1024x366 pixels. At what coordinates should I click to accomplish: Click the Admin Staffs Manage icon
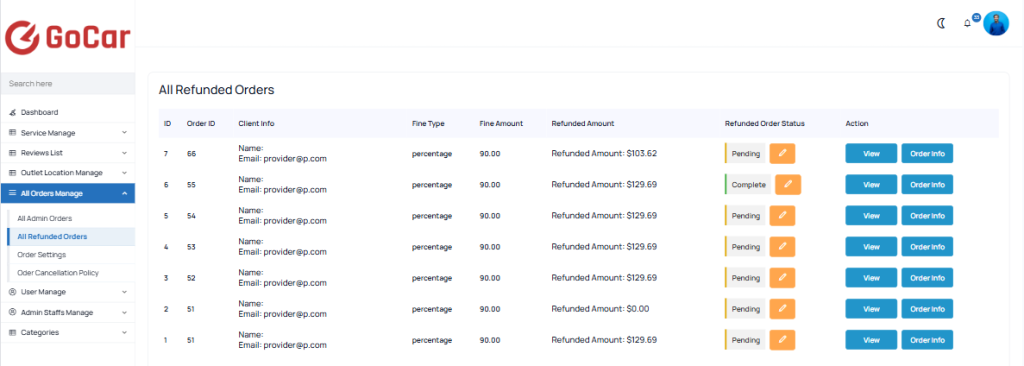[12, 312]
